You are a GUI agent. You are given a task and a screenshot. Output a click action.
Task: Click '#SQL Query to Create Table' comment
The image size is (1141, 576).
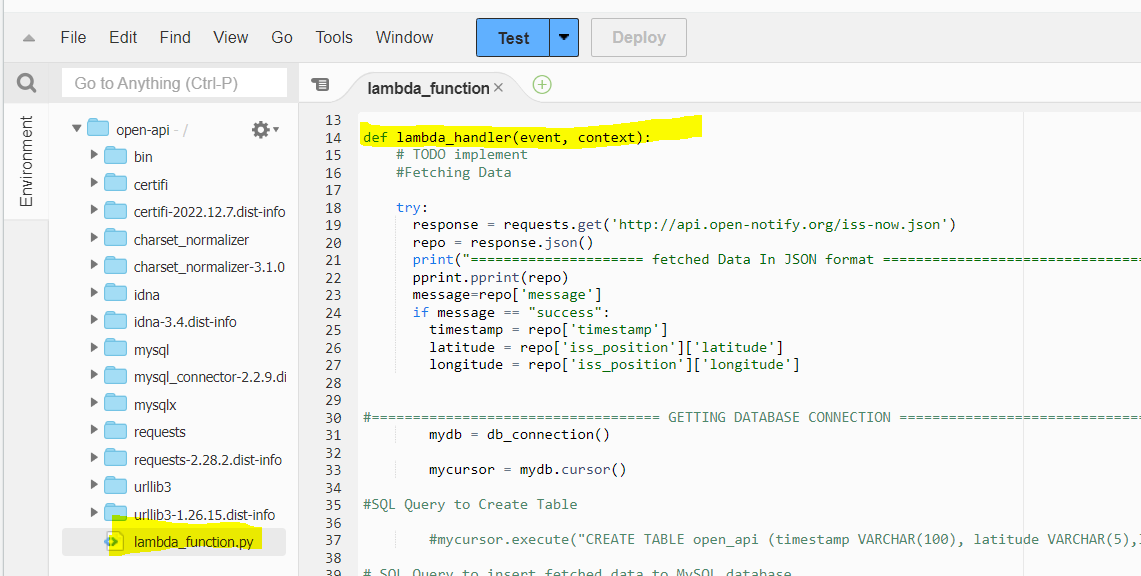tap(470, 505)
